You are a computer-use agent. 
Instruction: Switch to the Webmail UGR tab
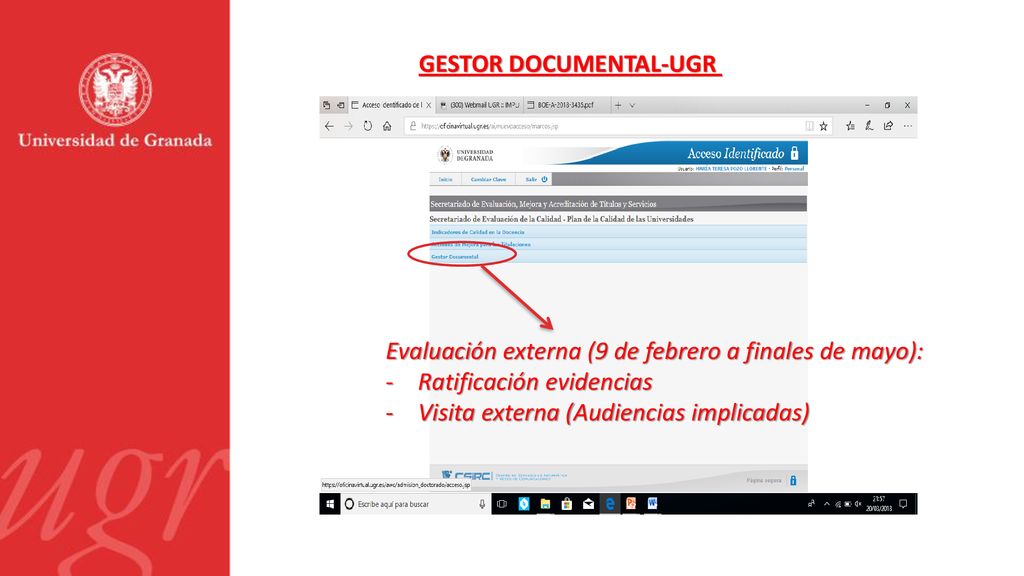pyautogui.click(x=480, y=105)
